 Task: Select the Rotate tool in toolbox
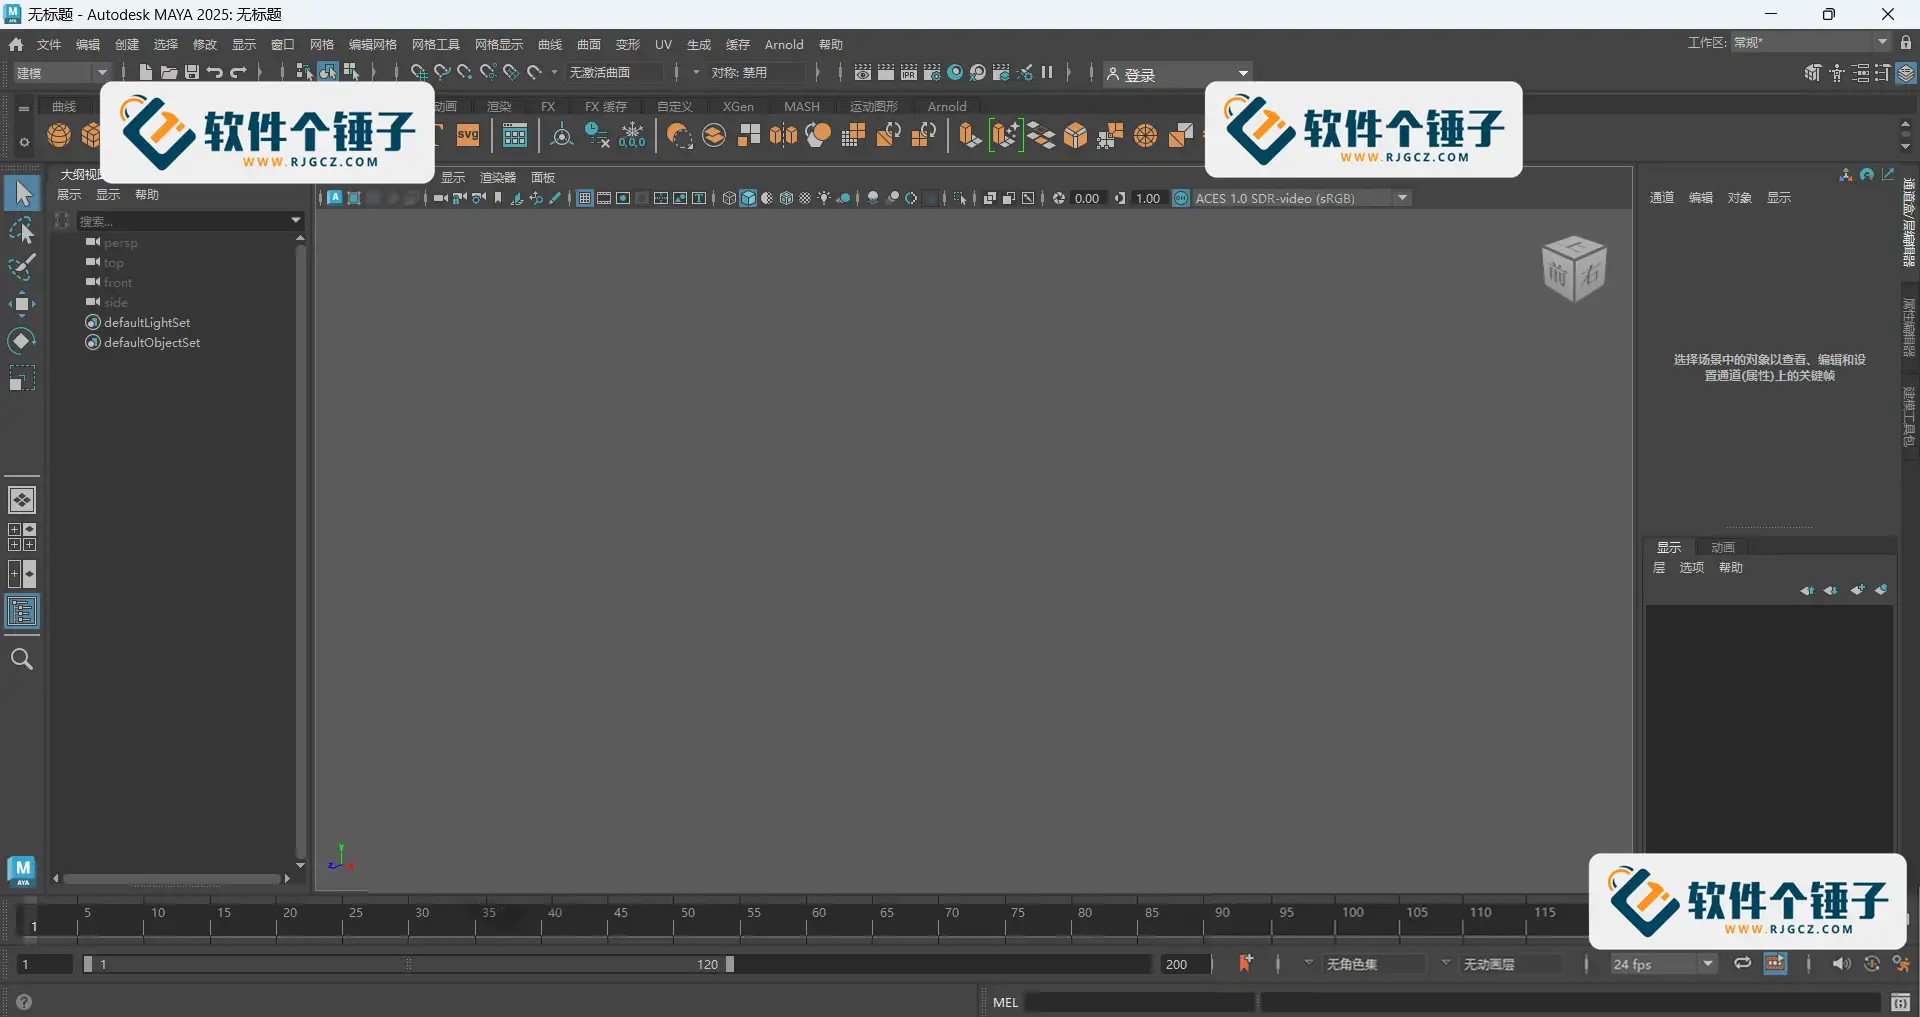coord(22,341)
